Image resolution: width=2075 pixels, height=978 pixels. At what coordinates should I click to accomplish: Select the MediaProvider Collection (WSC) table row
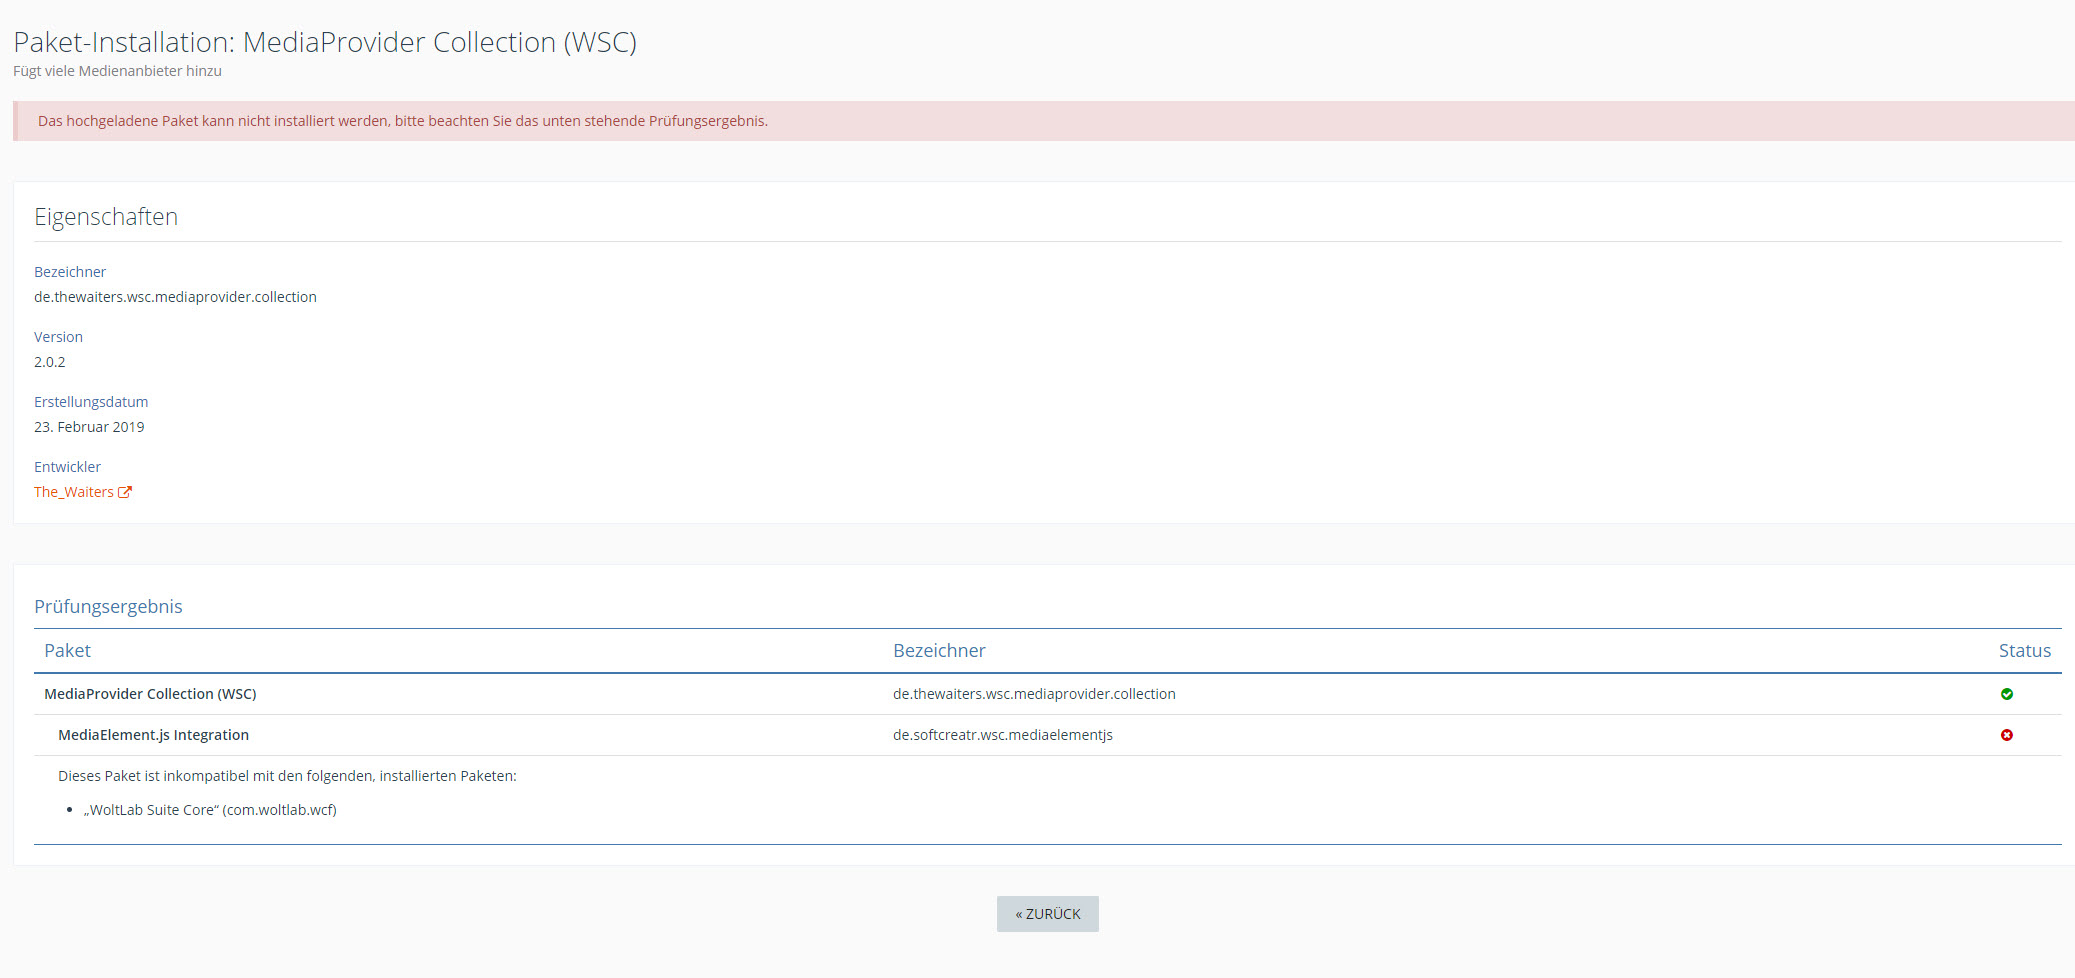[x=150, y=694]
